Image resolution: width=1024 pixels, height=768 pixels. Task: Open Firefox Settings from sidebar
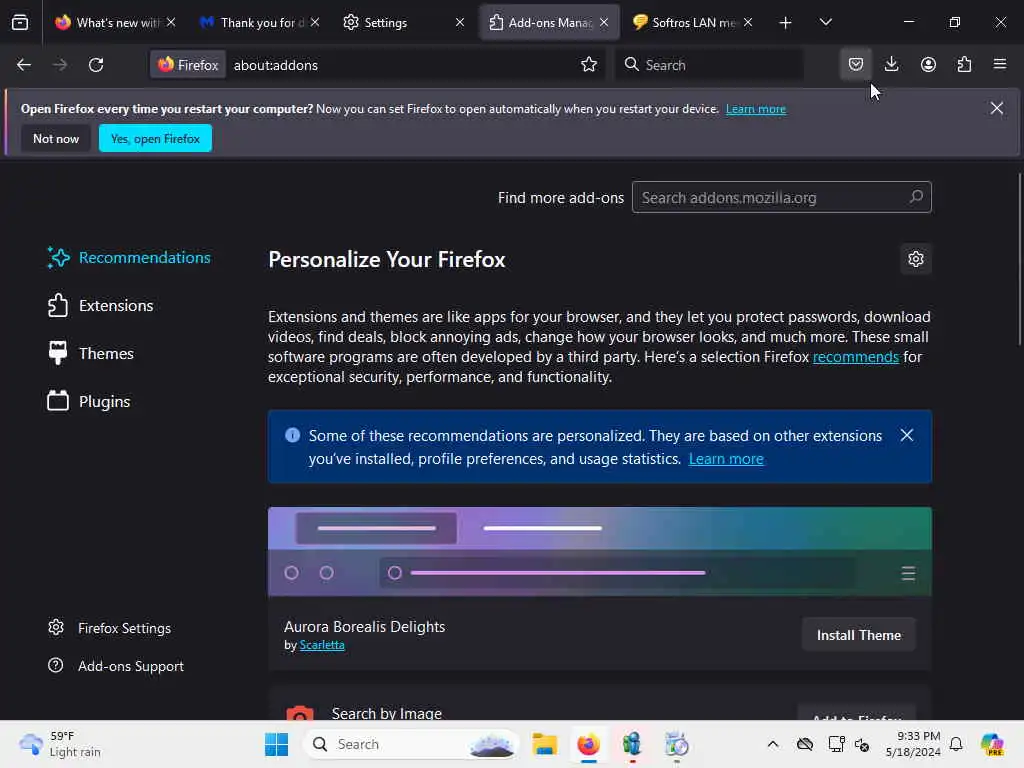(110, 628)
